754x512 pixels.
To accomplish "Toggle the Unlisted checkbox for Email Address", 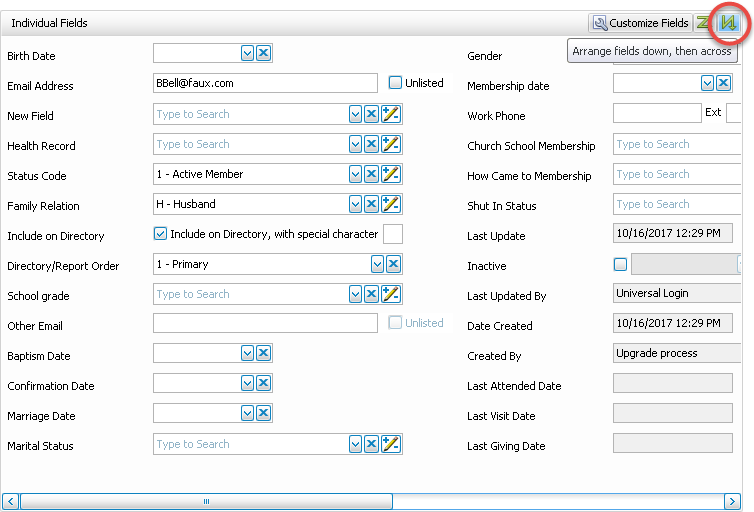I will pos(396,83).
